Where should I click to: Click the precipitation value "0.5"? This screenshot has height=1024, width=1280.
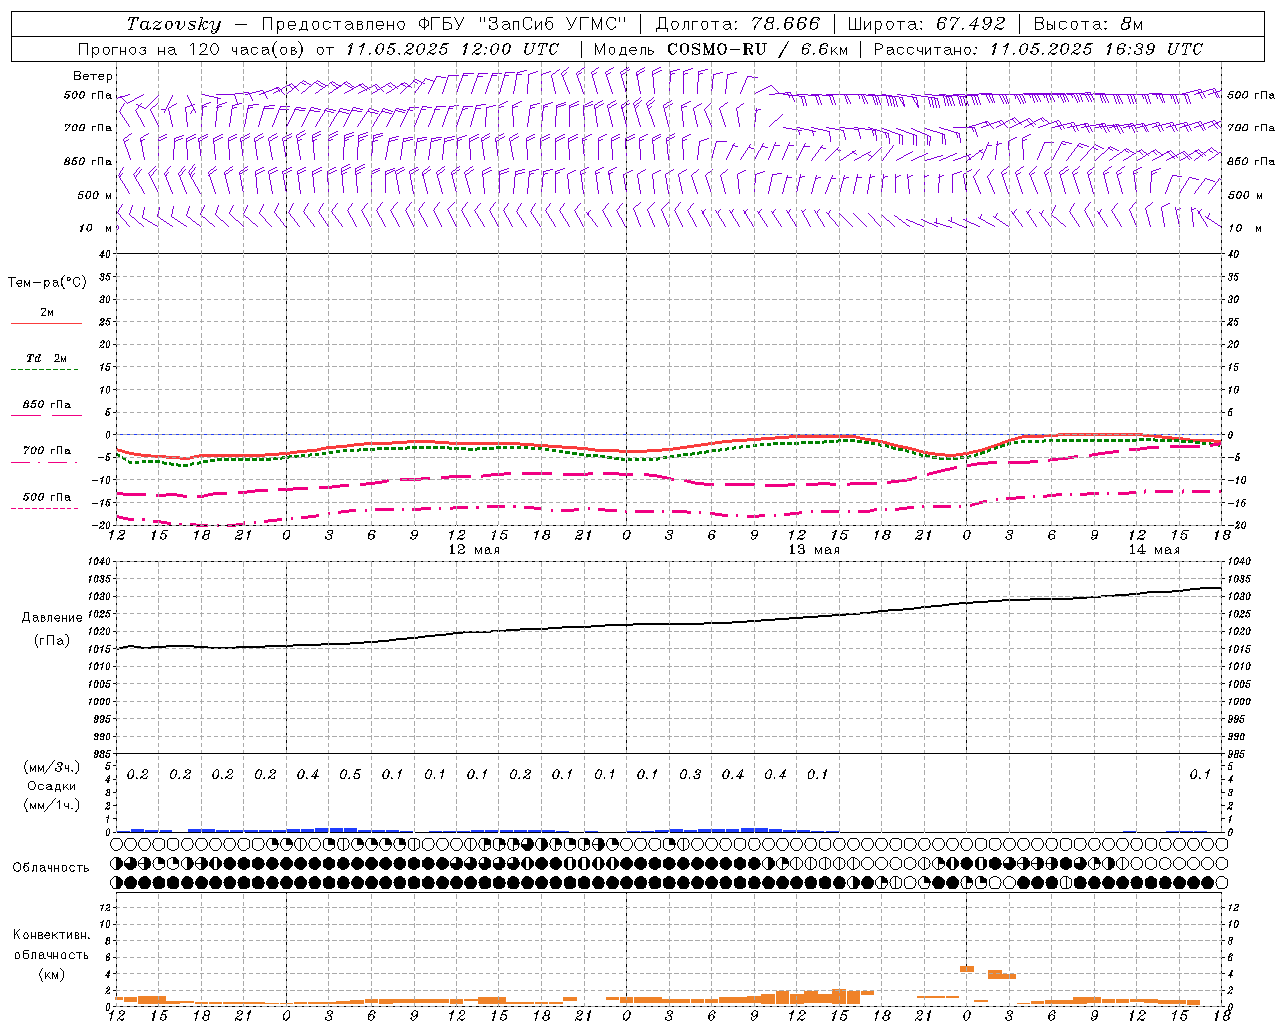[350, 775]
